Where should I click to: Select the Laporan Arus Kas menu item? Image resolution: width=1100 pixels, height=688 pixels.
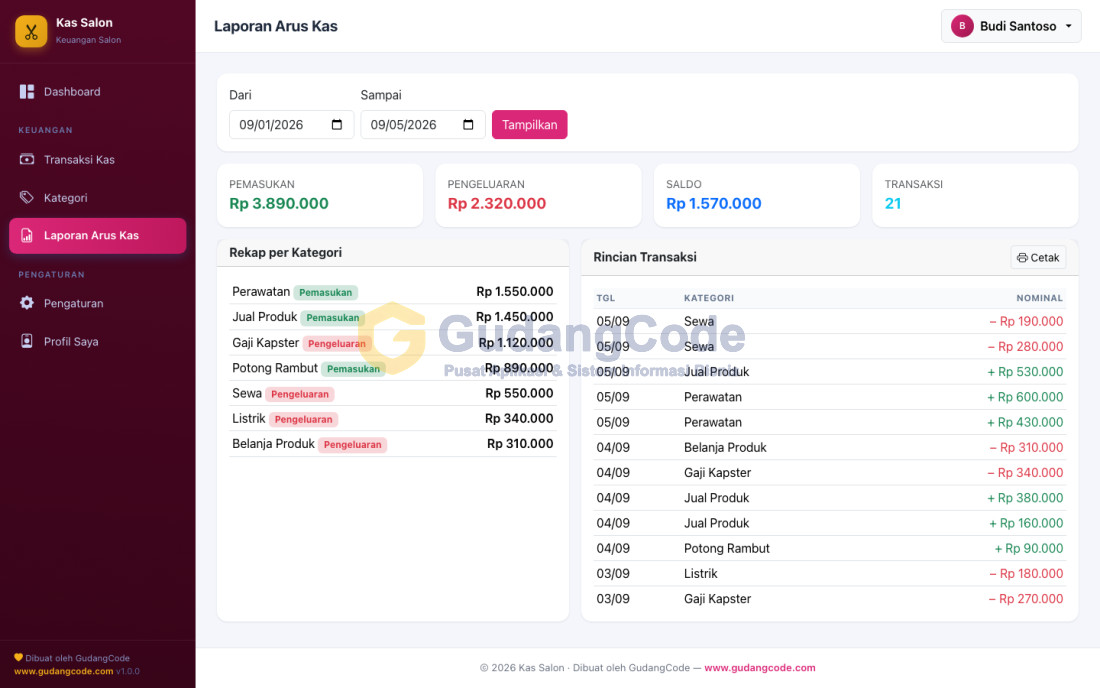coord(98,235)
